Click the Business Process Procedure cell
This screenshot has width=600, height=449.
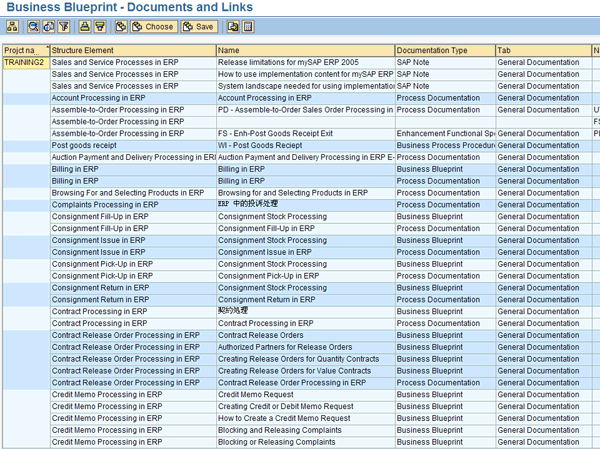[x=444, y=145]
